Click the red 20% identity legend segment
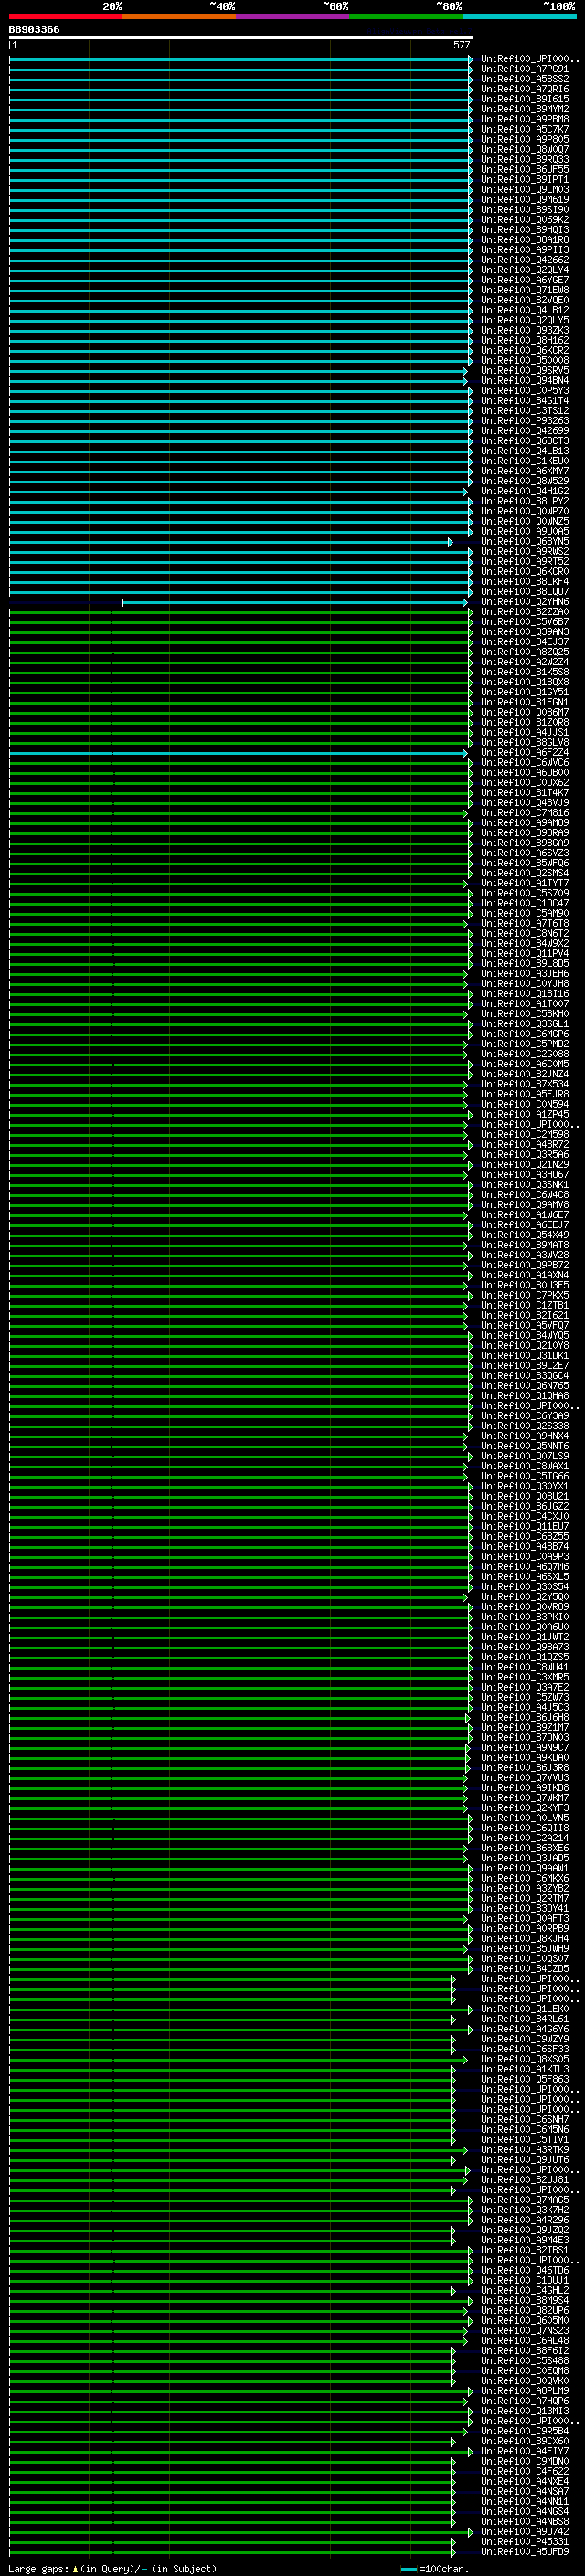This screenshot has height=2576, width=585. (x=66, y=16)
